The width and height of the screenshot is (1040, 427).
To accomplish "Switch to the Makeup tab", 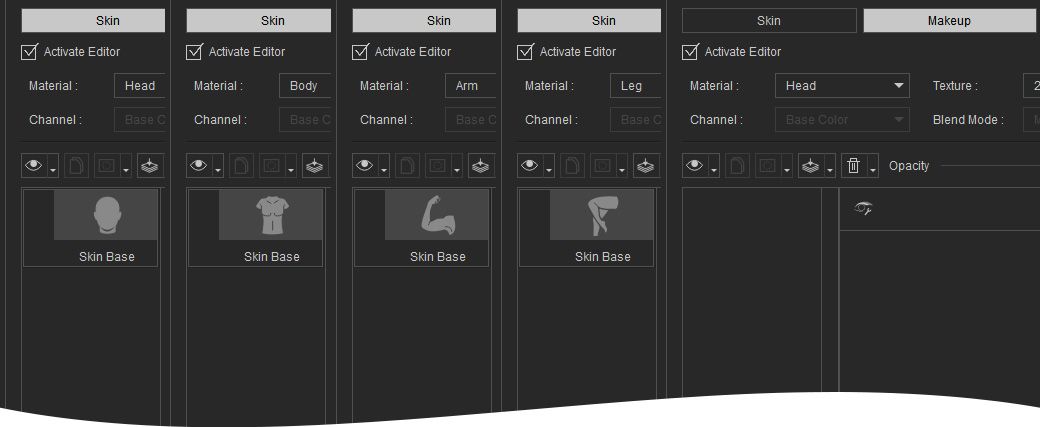I will tap(948, 21).
